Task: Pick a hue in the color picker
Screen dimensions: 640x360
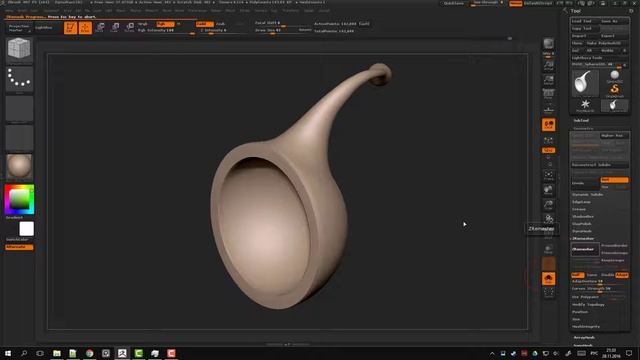Action: [19, 199]
